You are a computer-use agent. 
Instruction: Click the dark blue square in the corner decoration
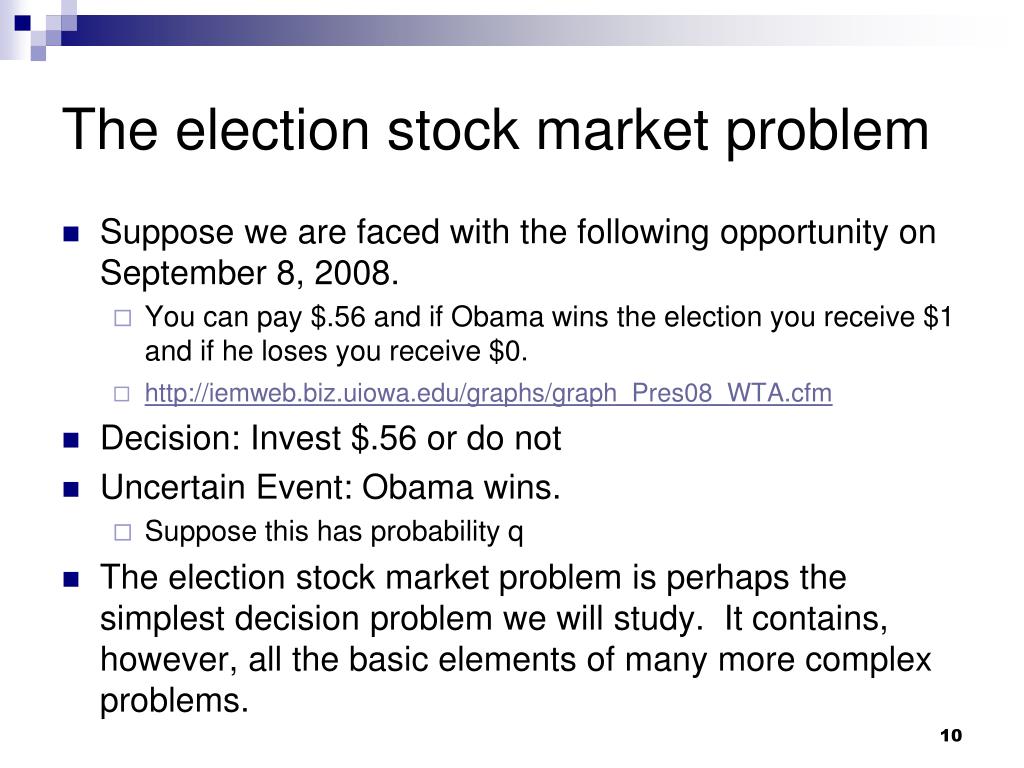tap(23, 23)
